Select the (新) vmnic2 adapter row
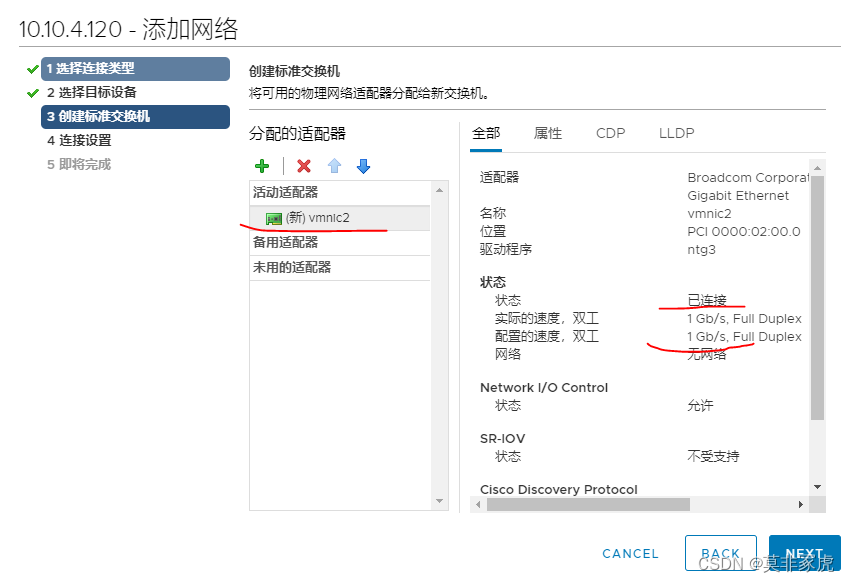850x582 pixels. tap(340, 218)
